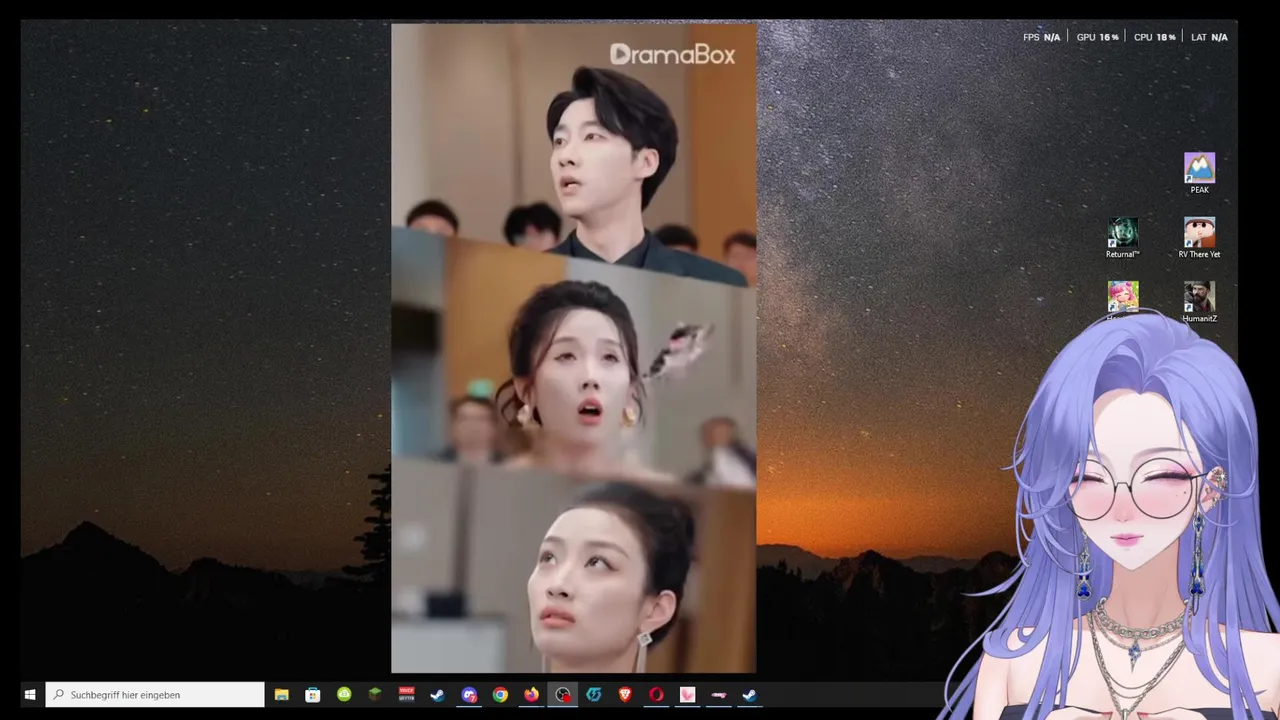
Task: Launch Google Chrome from the taskbar
Action: click(500, 695)
